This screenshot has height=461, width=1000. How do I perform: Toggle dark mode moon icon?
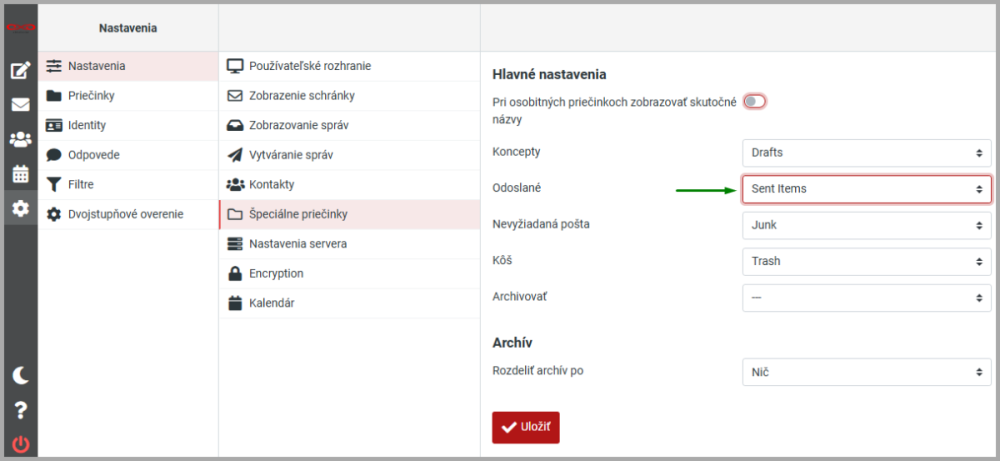[20, 375]
